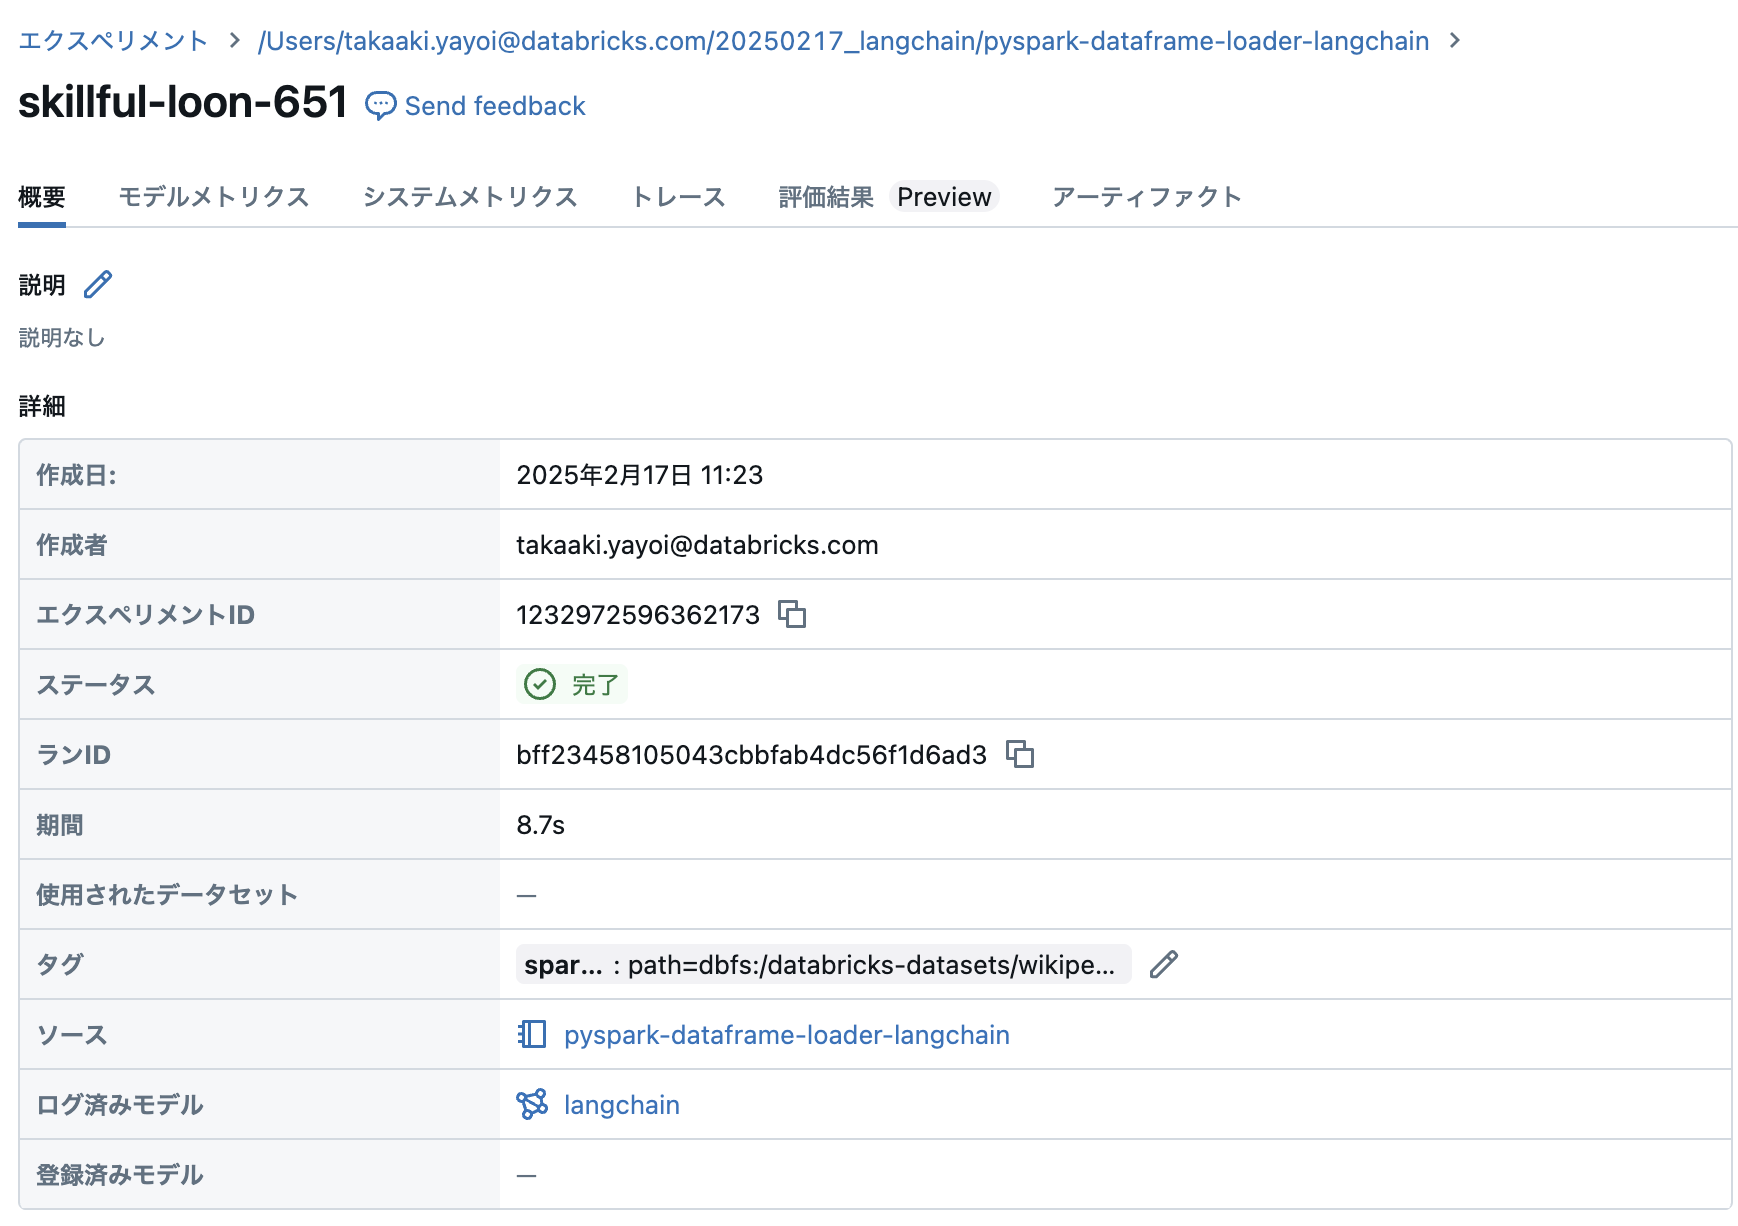Open the pyspark-dataframe-loader-langchain source link
This screenshot has width=1738, height=1226.
(786, 1035)
